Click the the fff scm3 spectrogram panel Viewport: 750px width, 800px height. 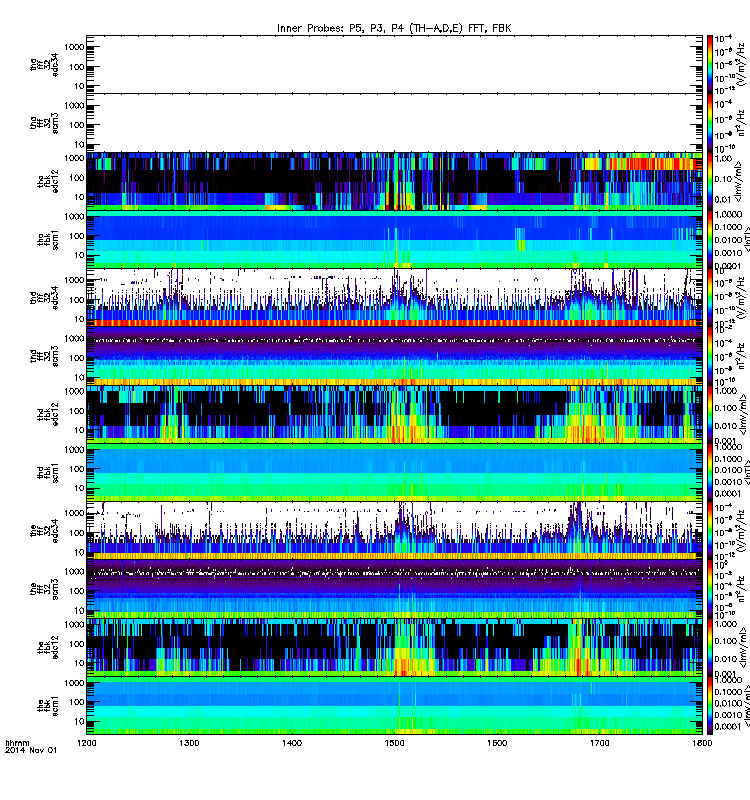394,588
